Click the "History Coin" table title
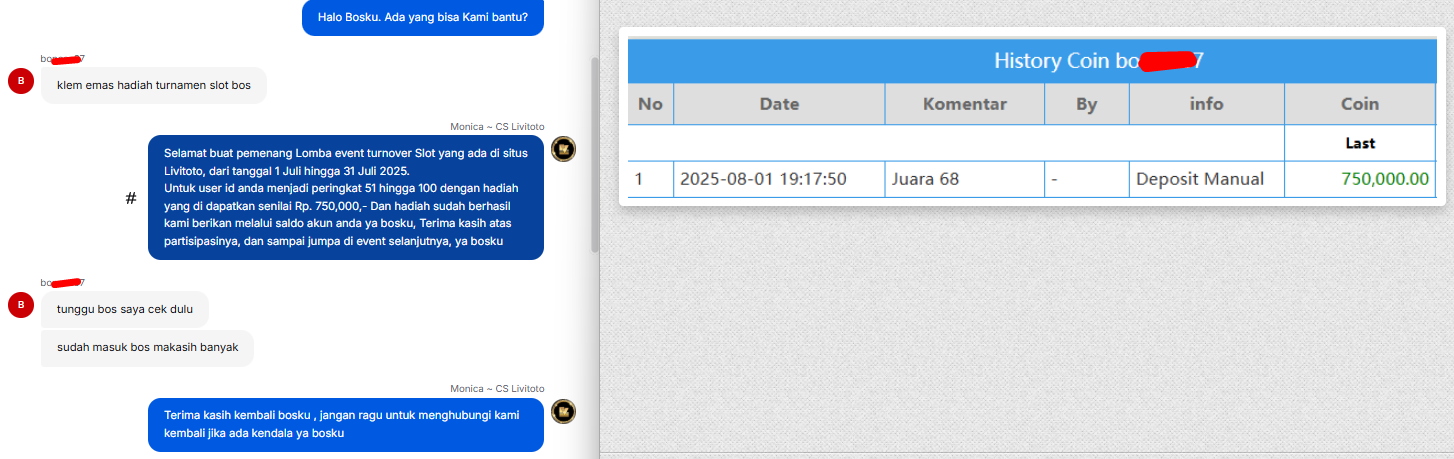This screenshot has height=459, width=1454. [1098, 61]
